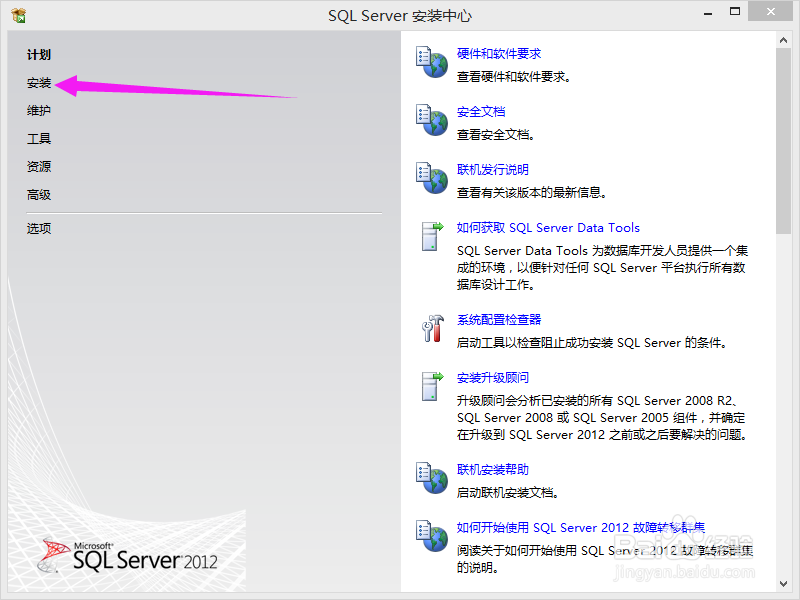
Task: Launch the 系统配置检查器 link
Action: click(x=498, y=319)
